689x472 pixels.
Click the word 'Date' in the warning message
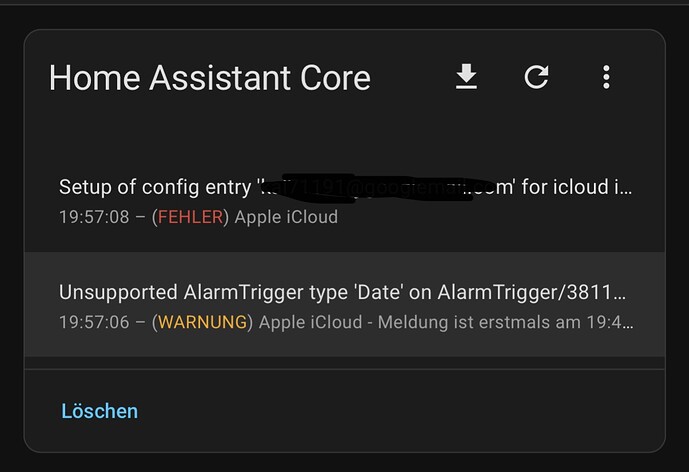377,293
